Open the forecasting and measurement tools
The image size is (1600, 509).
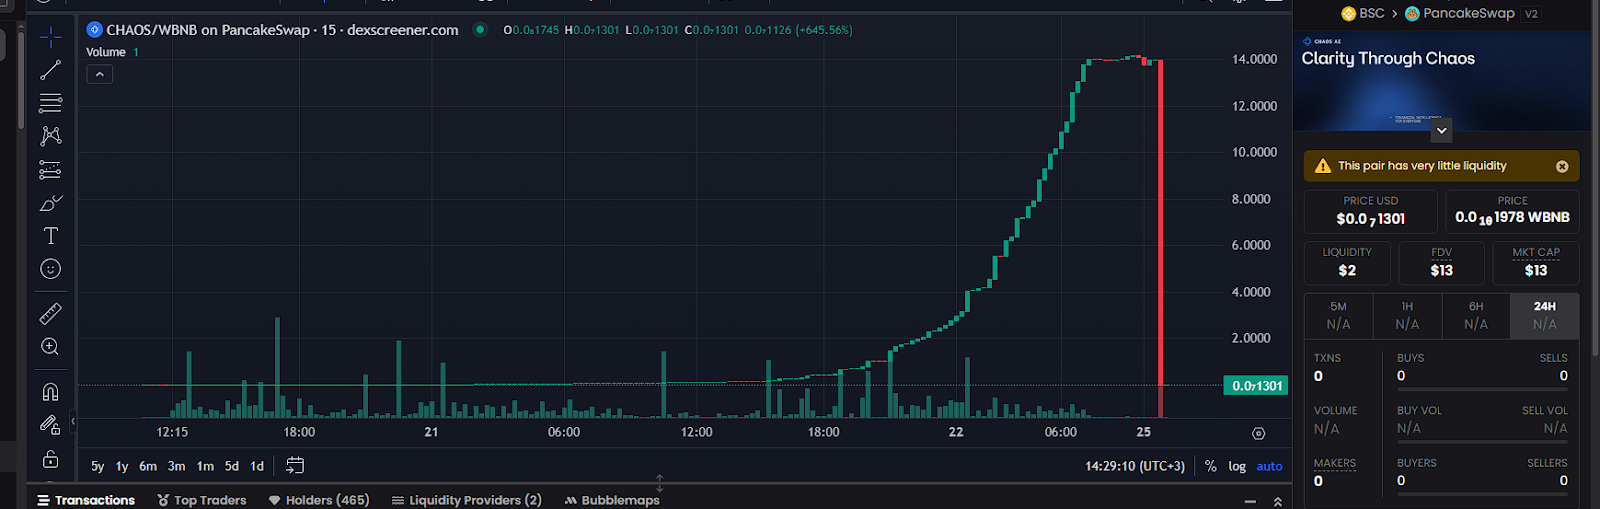51,169
